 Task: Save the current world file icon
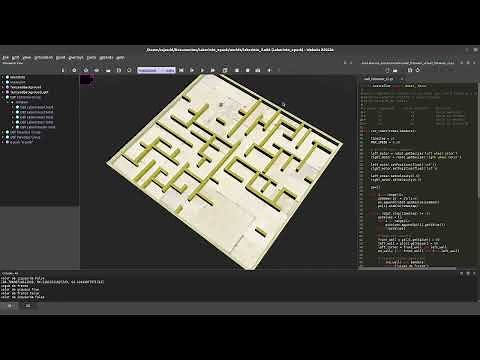(x=119, y=70)
